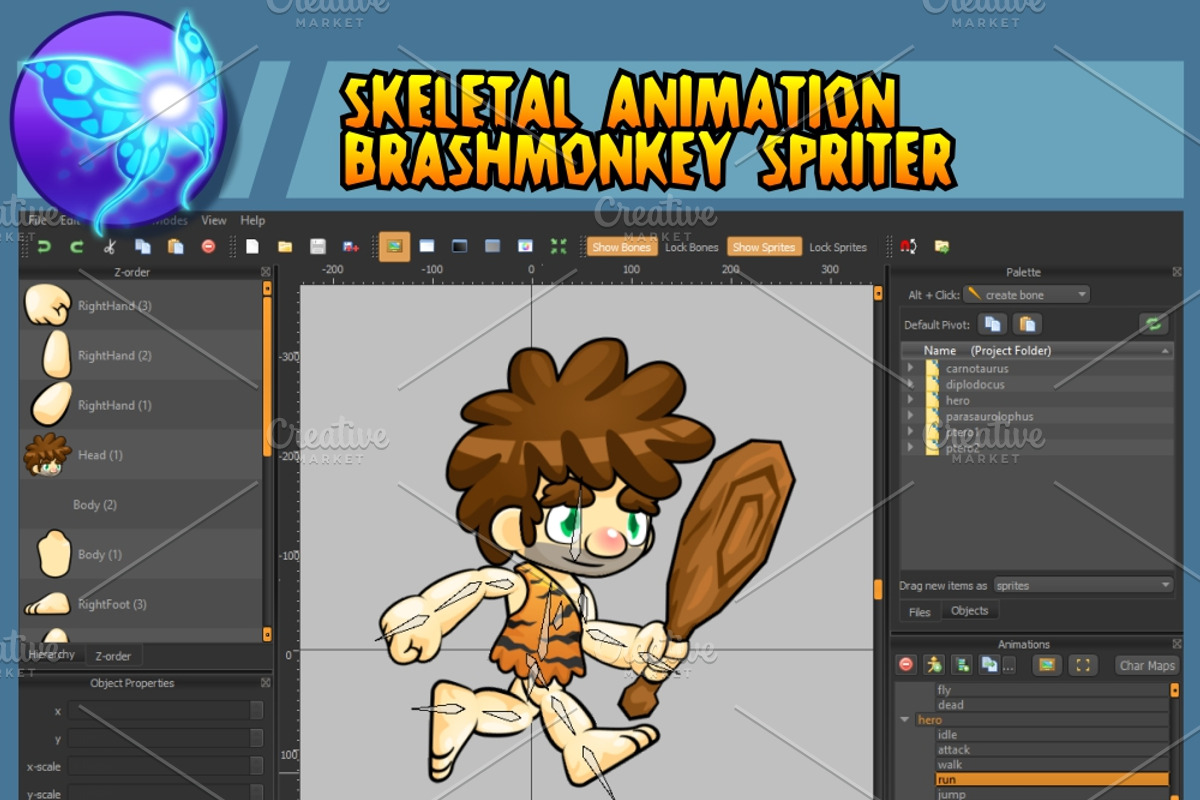Click the gray canvas background icon in toolbar
This screenshot has width=1200, height=800.
tap(492, 246)
